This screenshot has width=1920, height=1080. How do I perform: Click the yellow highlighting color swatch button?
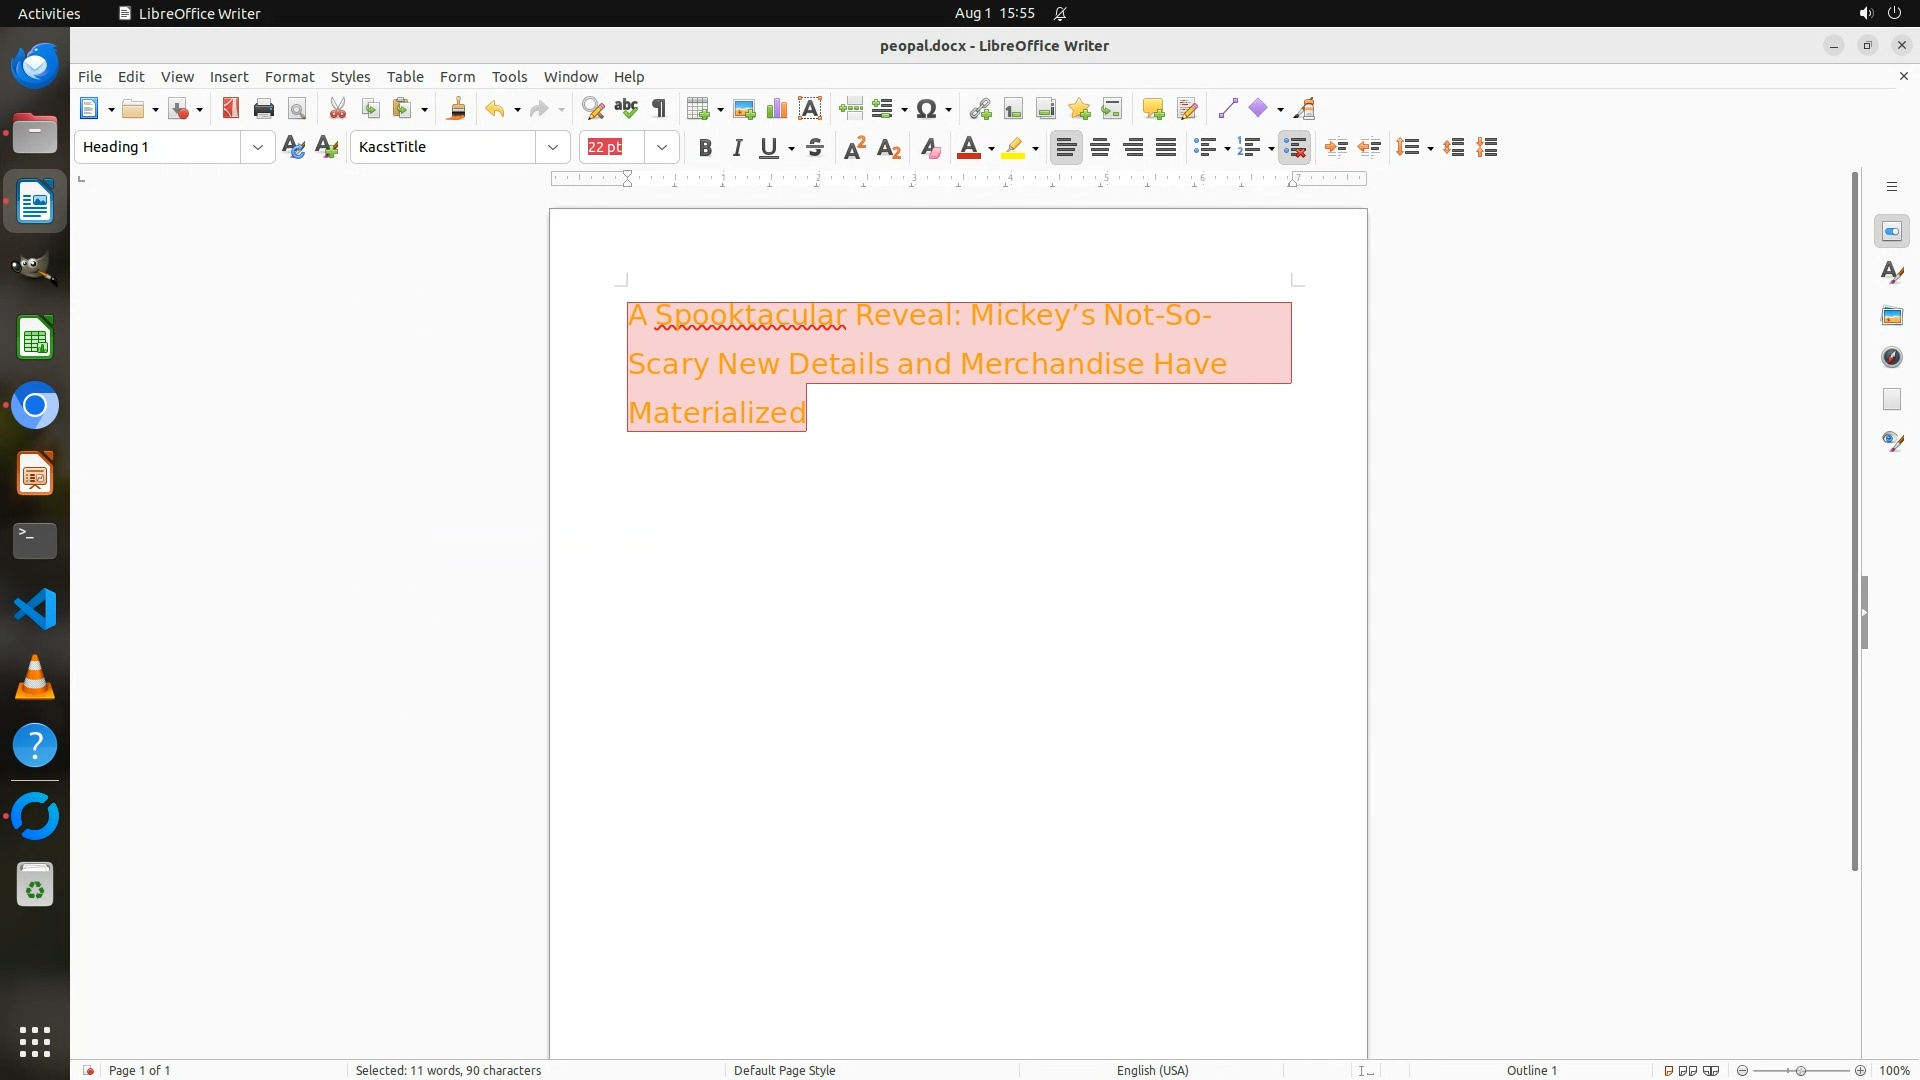point(1013,148)
